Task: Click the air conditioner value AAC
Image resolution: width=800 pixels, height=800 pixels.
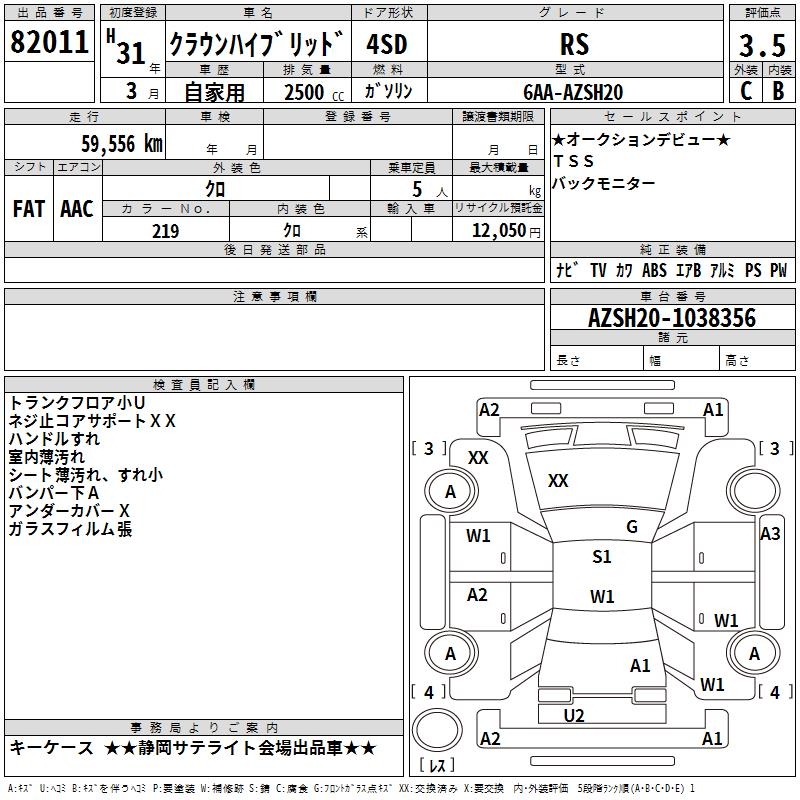Action: (x=77, y=209)
